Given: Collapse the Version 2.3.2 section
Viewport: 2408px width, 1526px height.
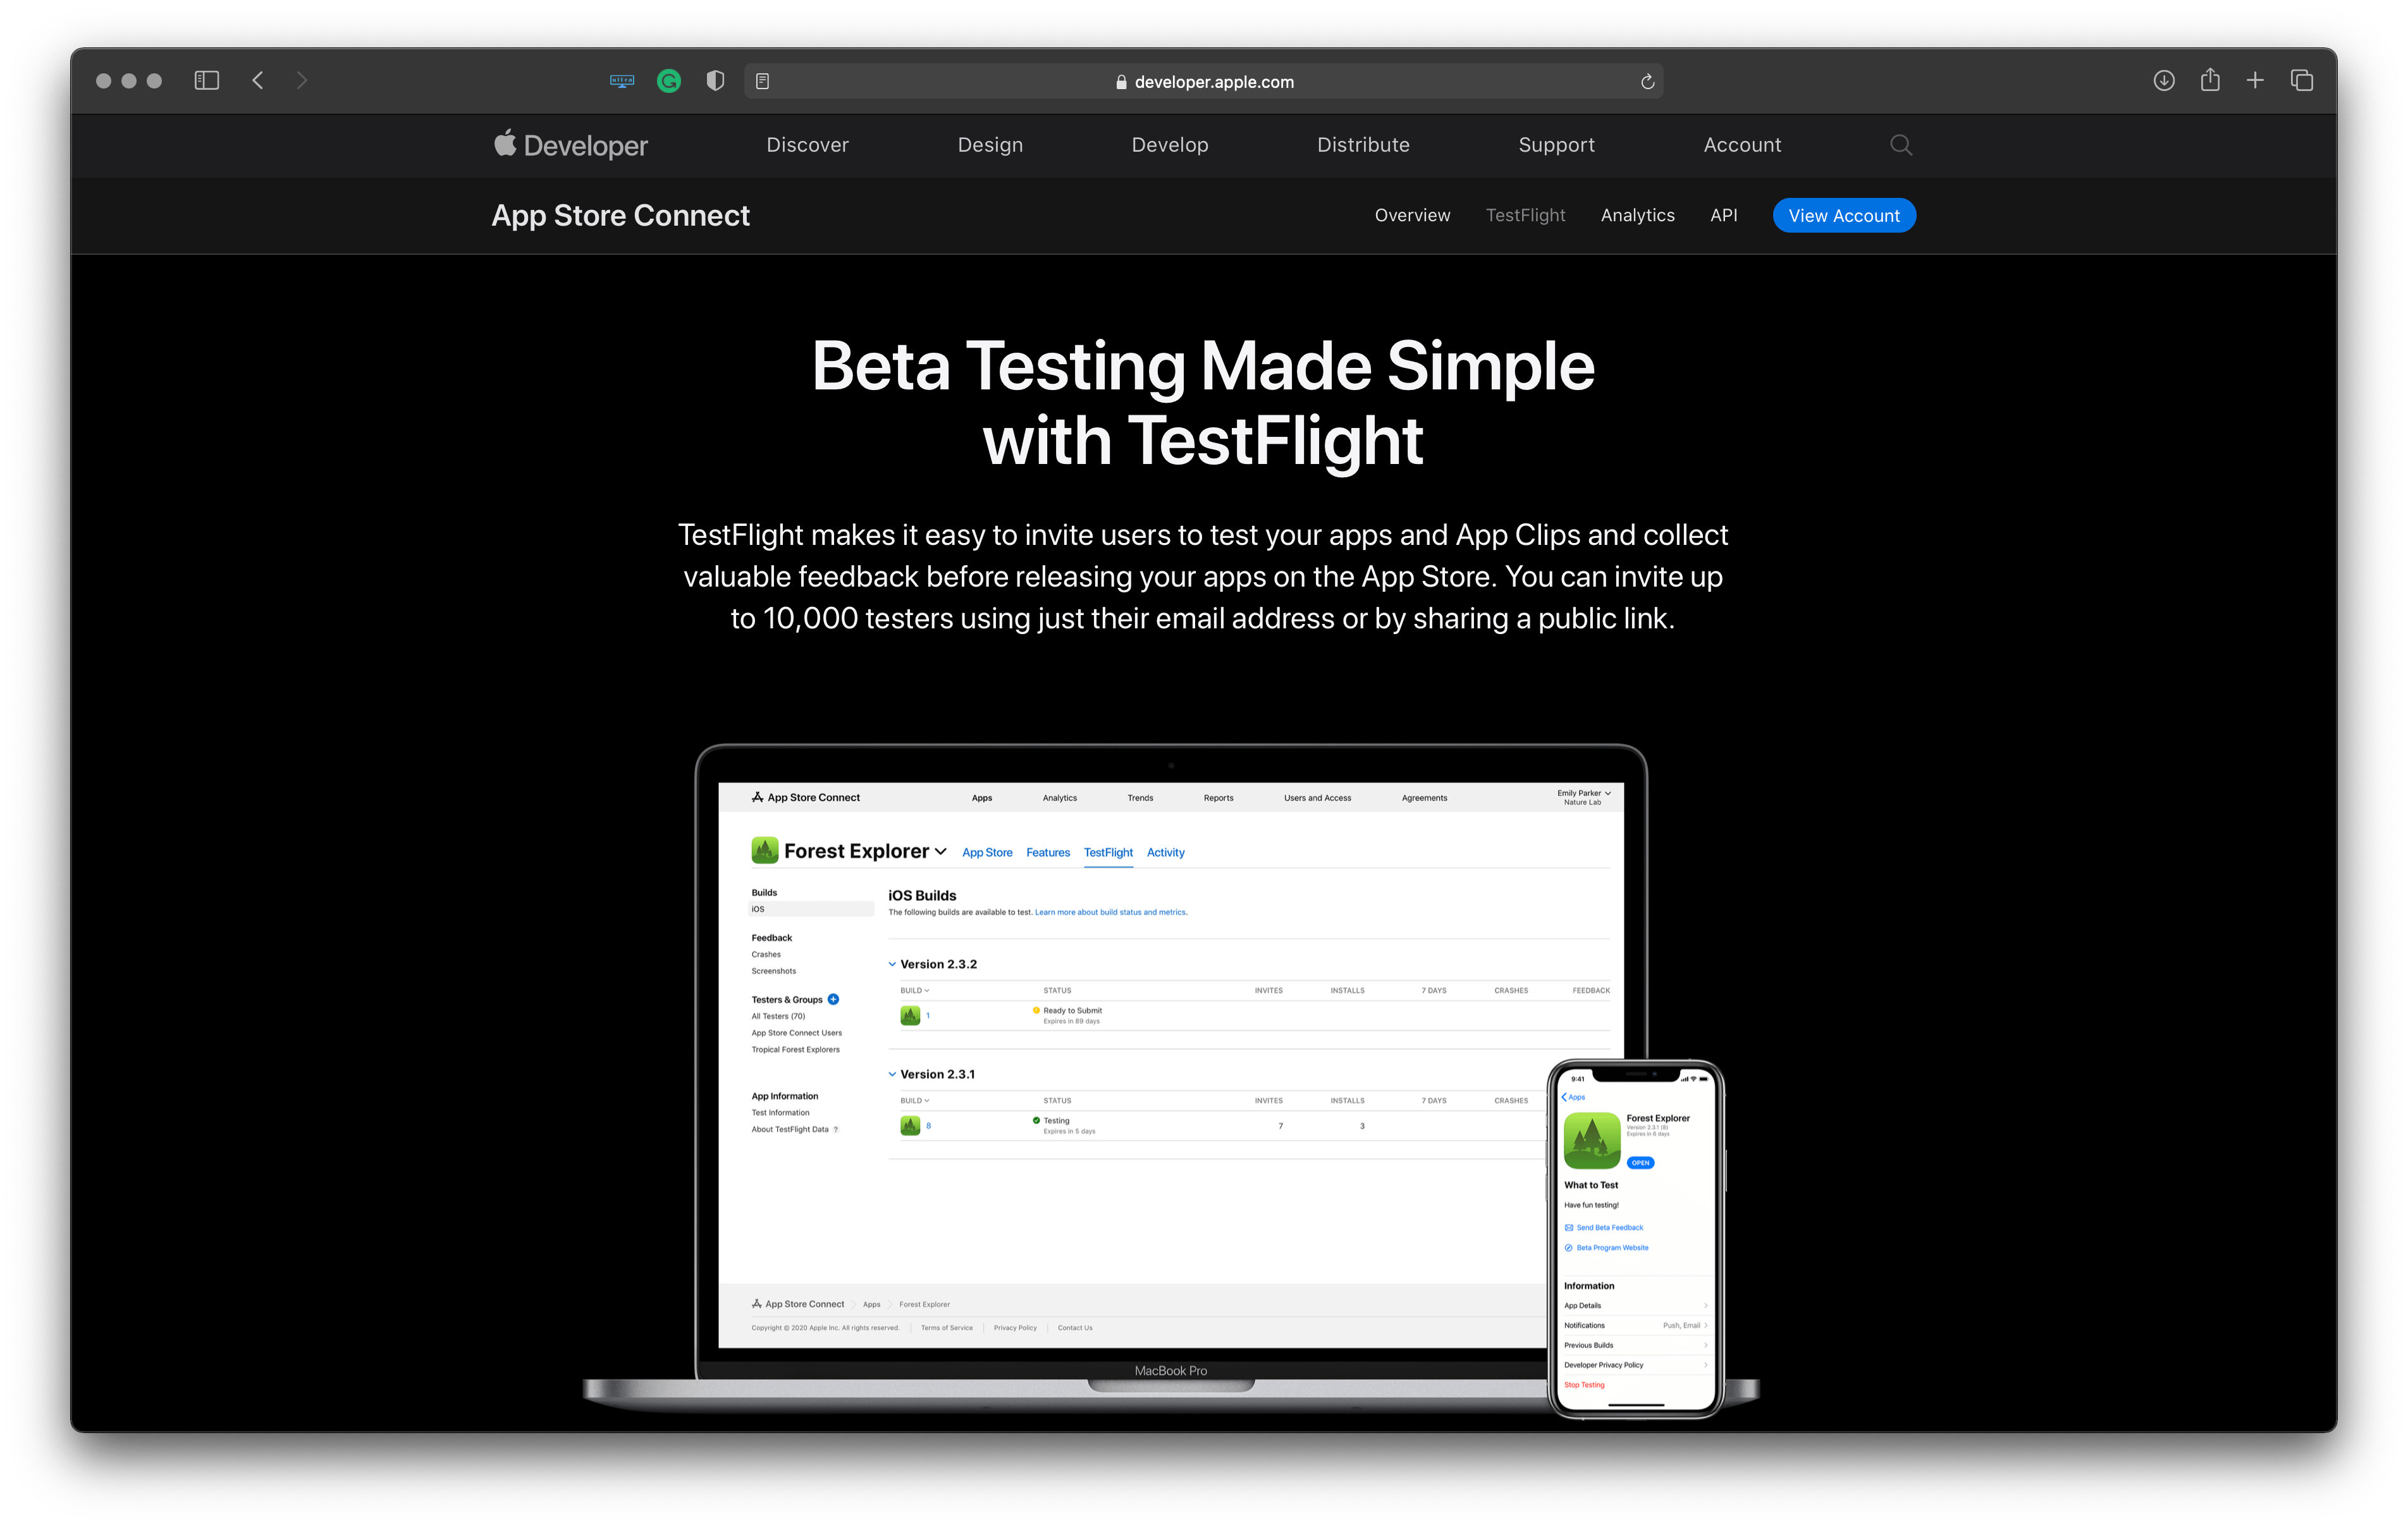Looking at the screenshot, I should [x=892, y=964].
